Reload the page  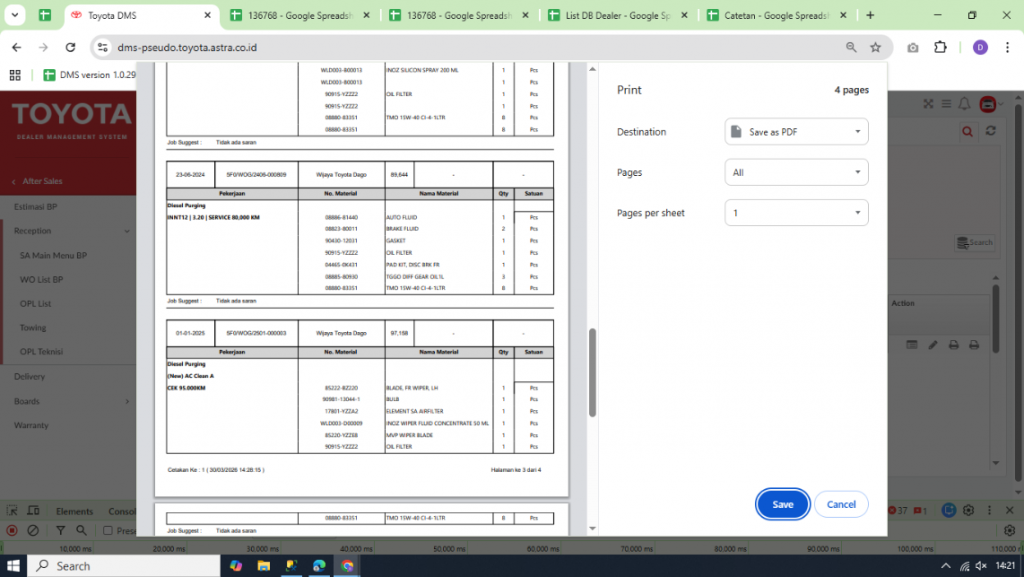coord(70,47)
